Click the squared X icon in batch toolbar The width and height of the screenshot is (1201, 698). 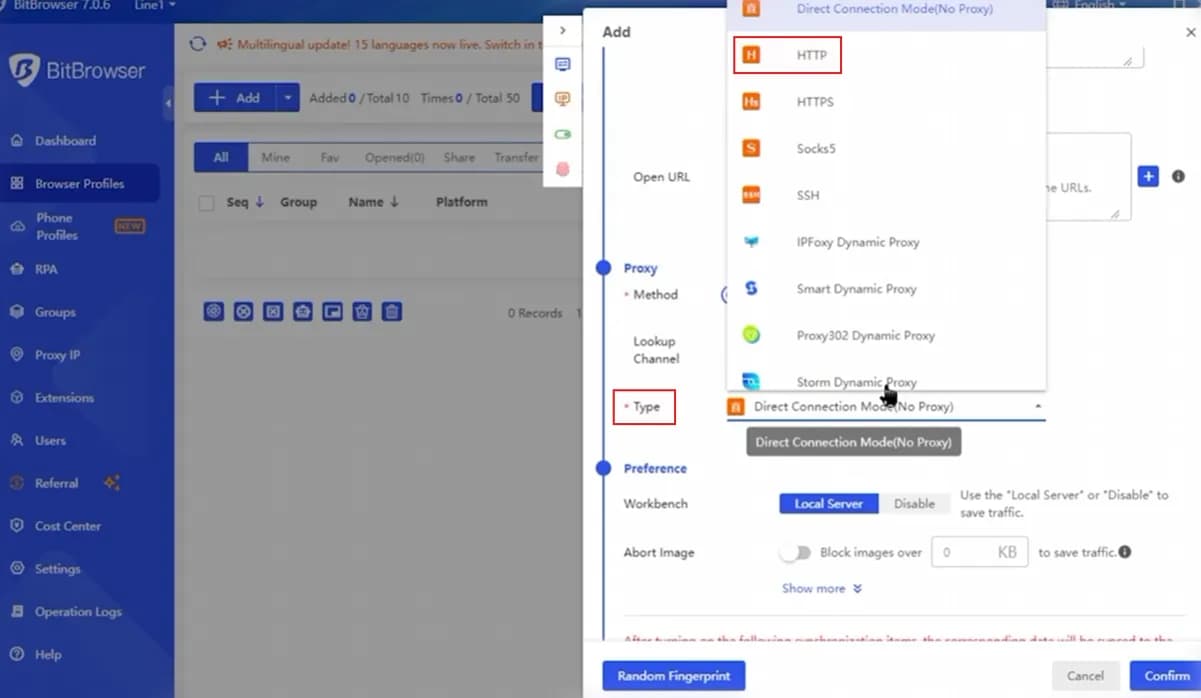click(x=273, y=312)
